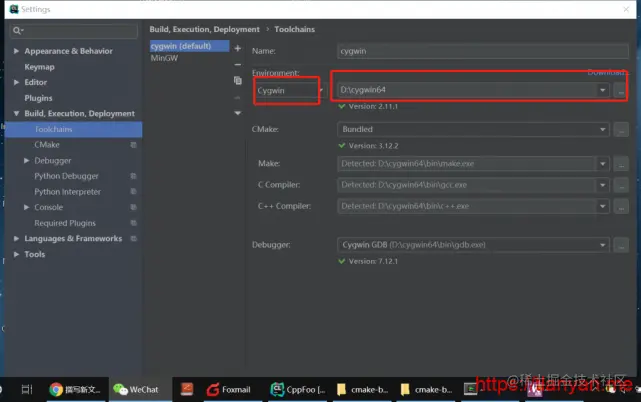Image resolution: width=641 pixels, height=402 pixels.
Task: Expand Languages & Frameworks section
Action: tap(16, 238)
